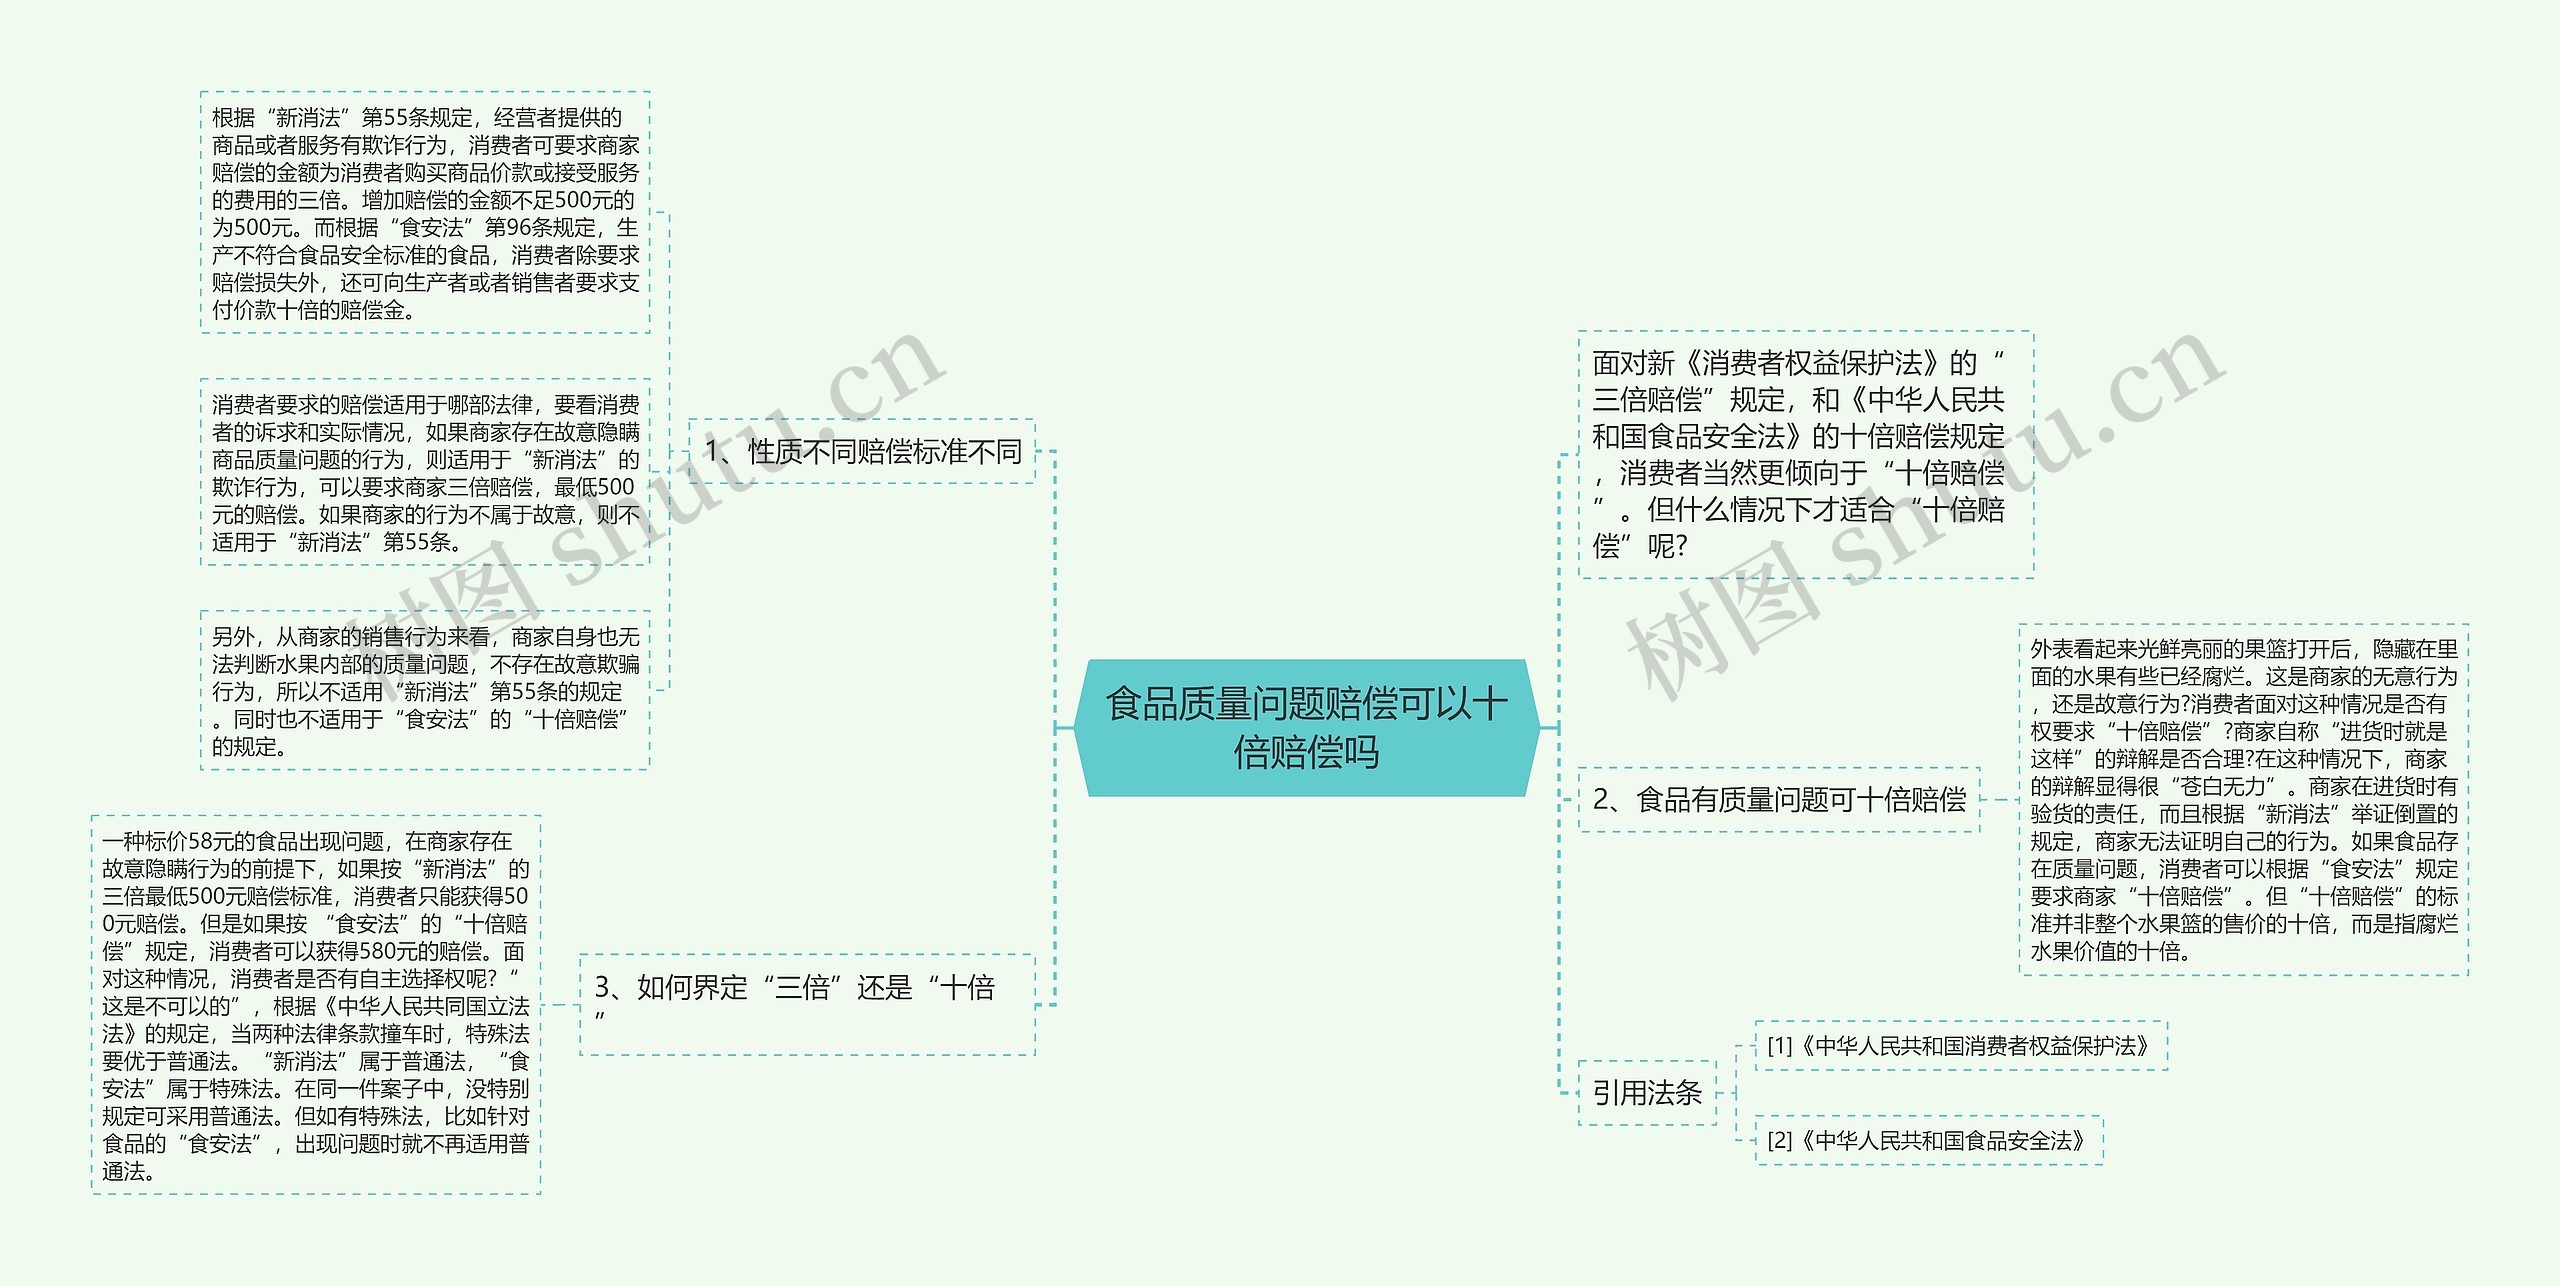Click the right connector stub of the central node
This screenshot has height=1286, width=2560.
tap(1549, 728)
